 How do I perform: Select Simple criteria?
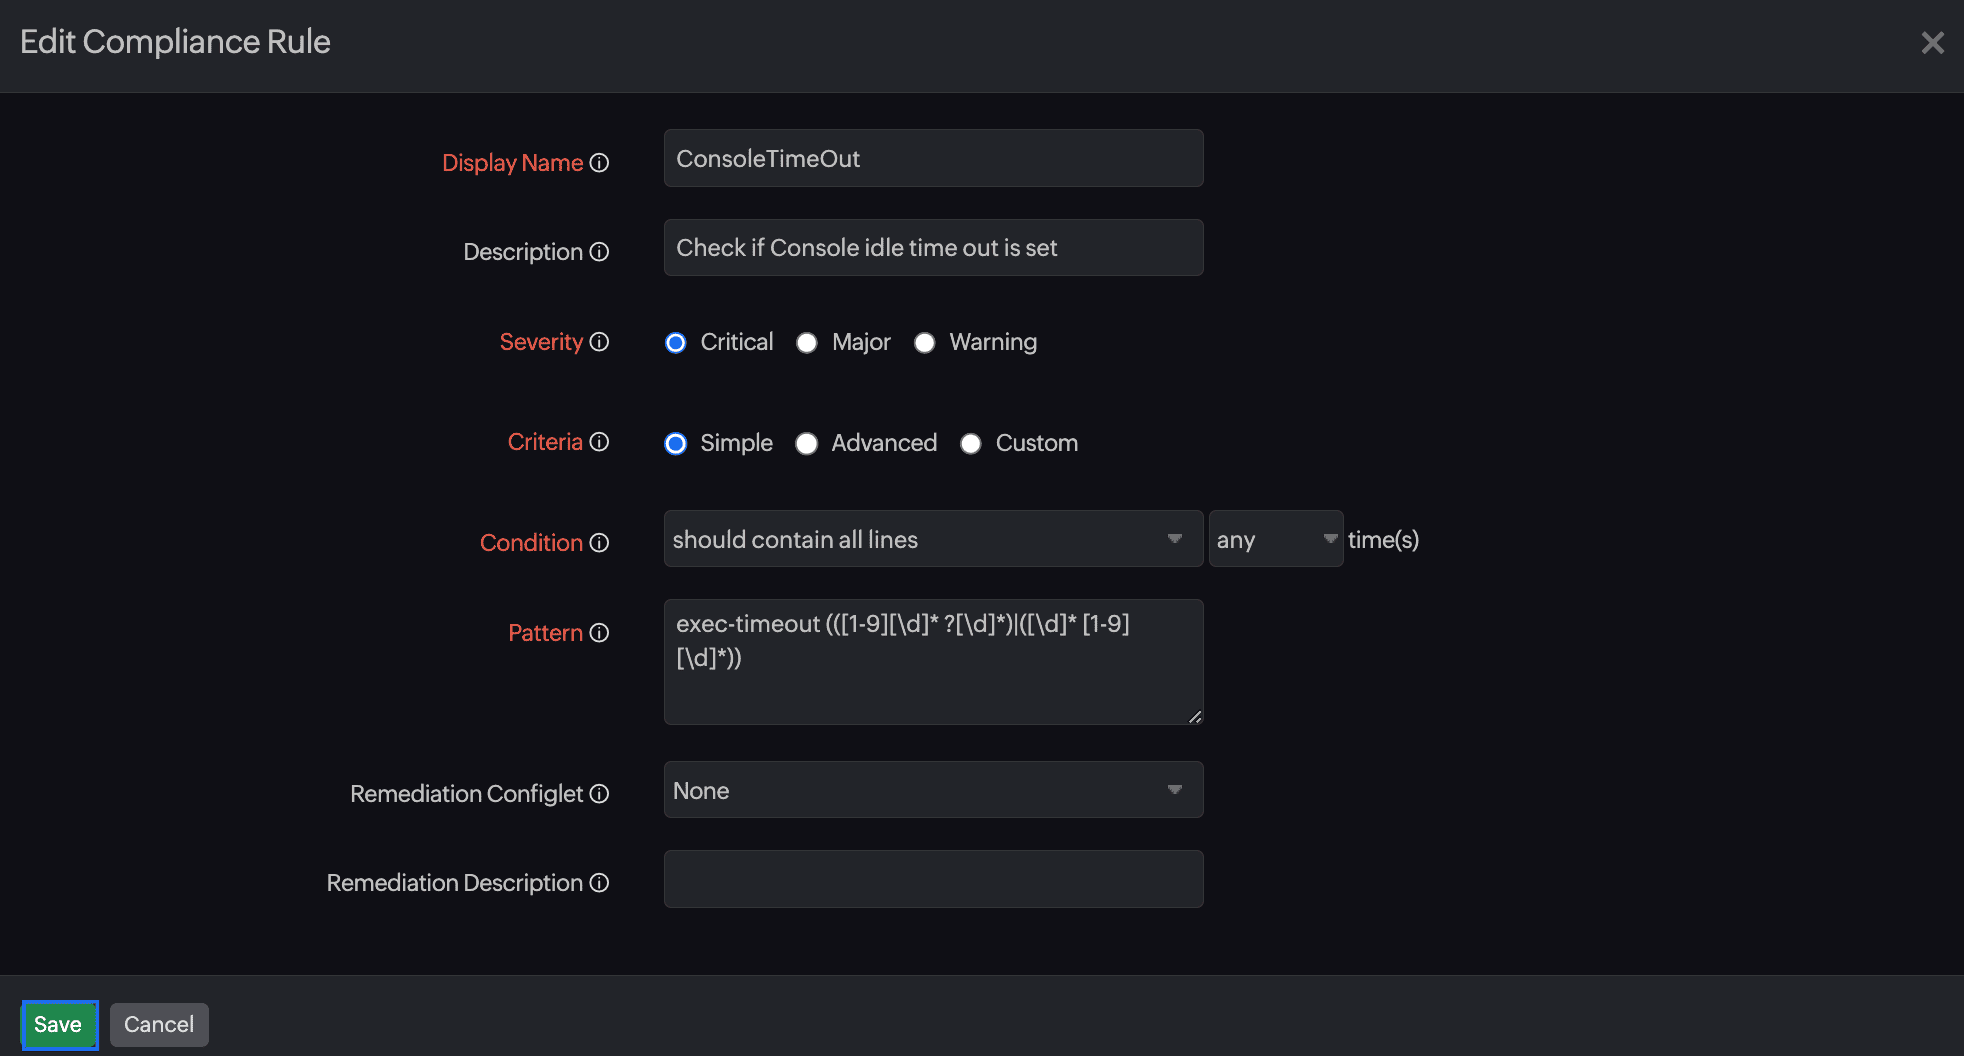pos(676,444)
